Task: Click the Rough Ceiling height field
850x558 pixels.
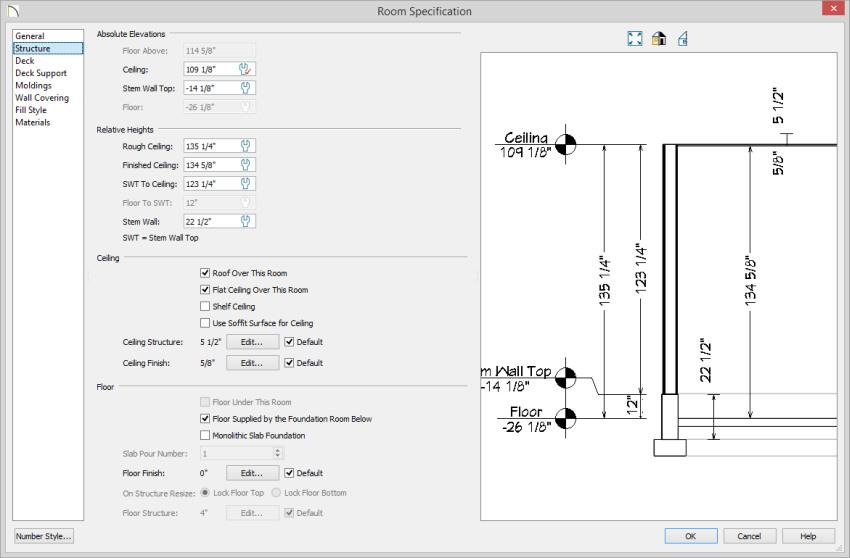Action: tap(219, 146)
